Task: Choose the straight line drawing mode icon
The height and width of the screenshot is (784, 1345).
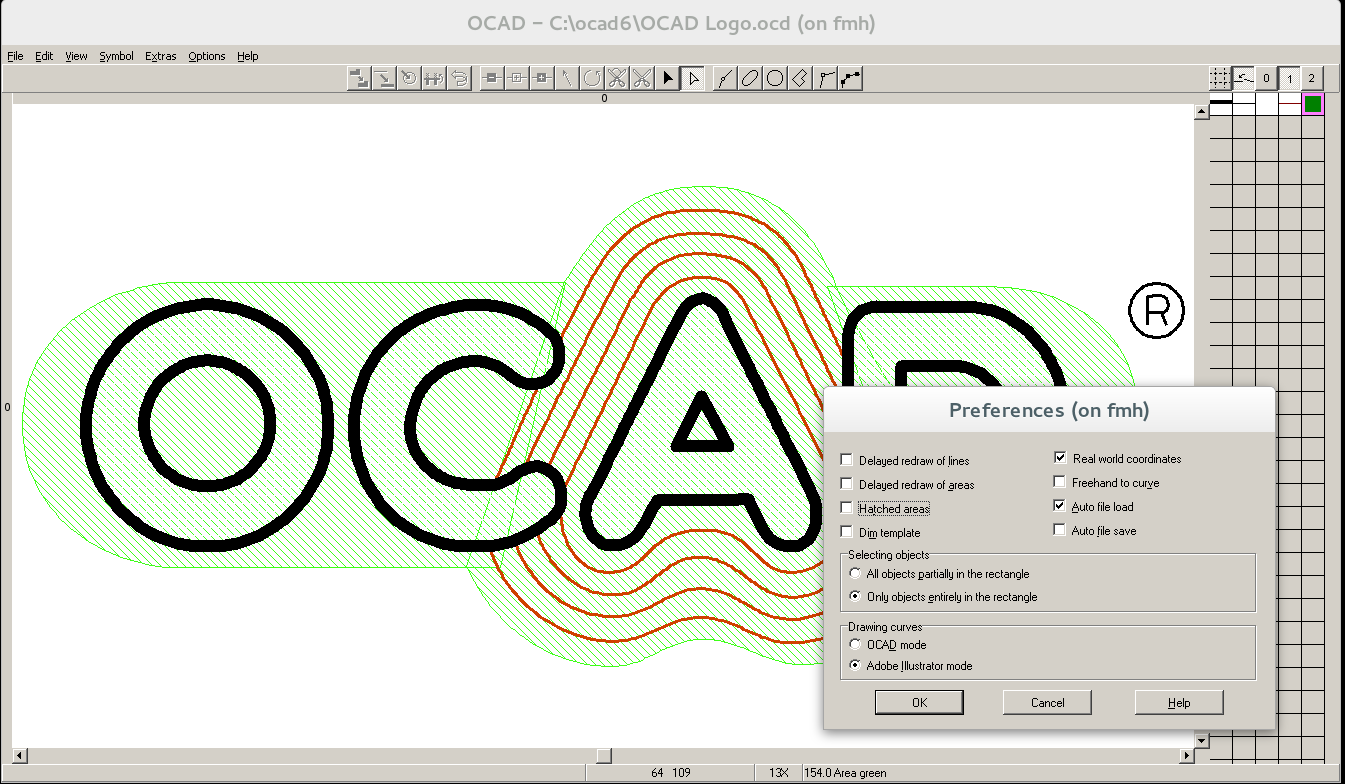Action: 825,78
